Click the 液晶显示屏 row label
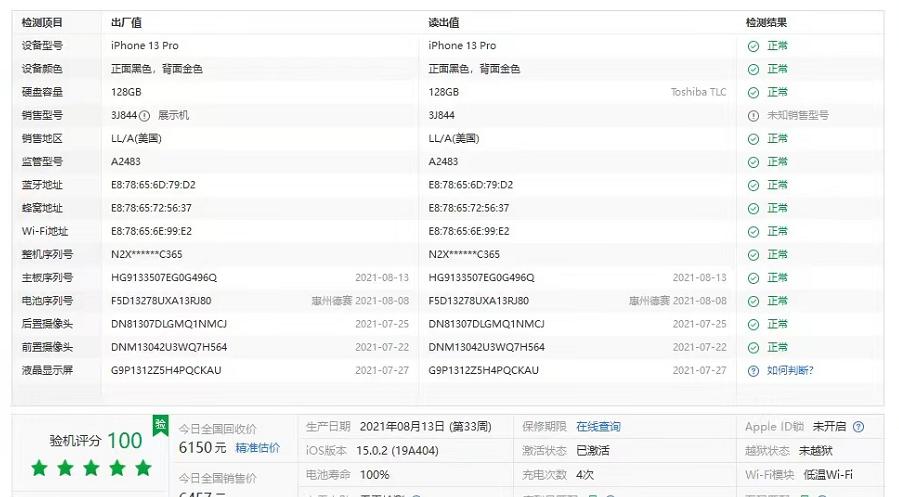The width and height of the screenshot is (899, 497). click(x=47, y=370)
